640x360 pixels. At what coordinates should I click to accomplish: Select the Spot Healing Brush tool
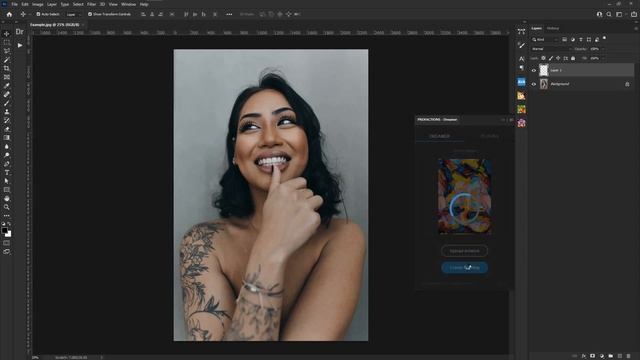pos(7,94)
